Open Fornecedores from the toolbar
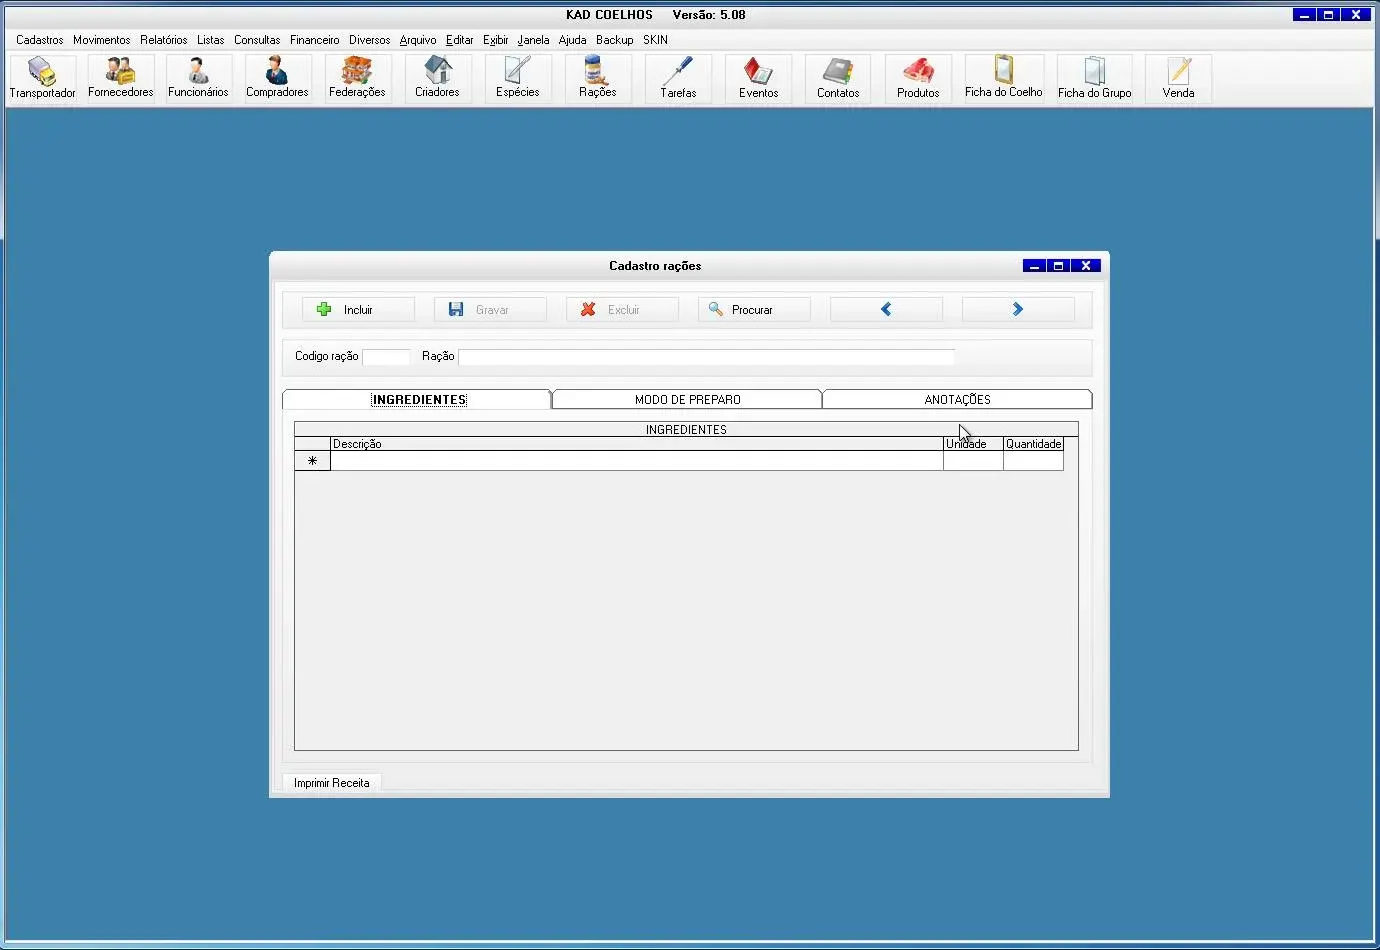Screen dimensions: 1380x950 tap(121, 78)
